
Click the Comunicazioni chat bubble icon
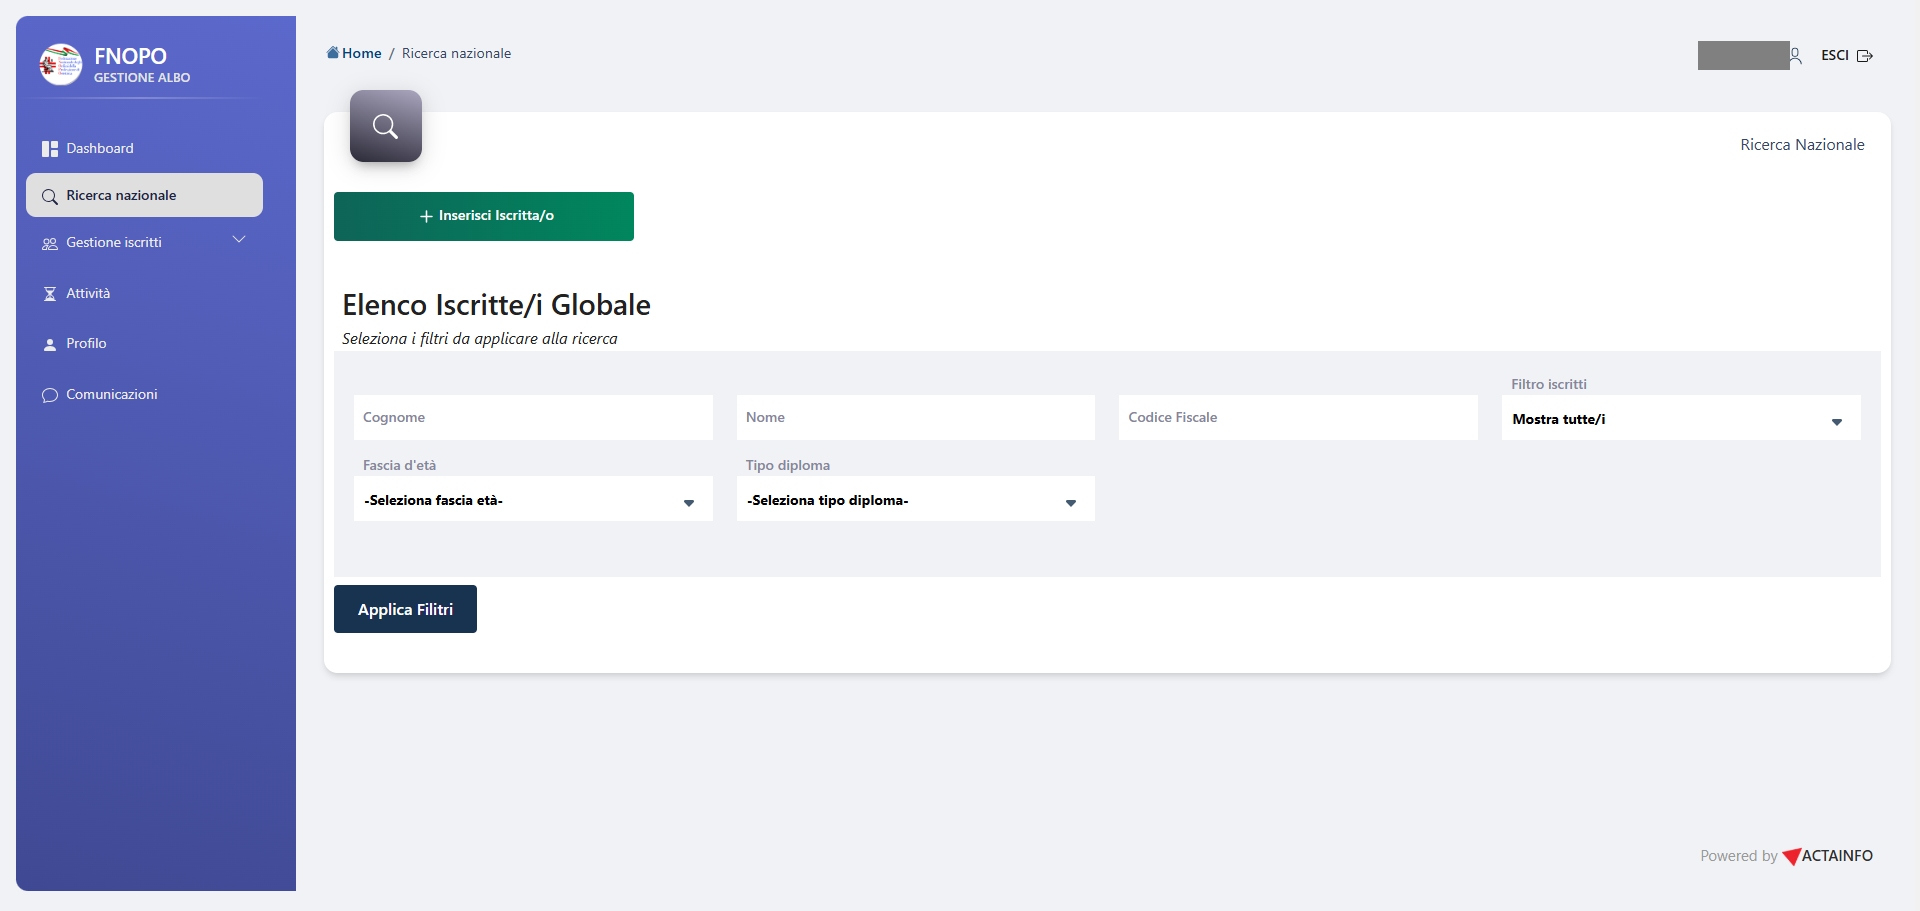[x=49, y=395]
